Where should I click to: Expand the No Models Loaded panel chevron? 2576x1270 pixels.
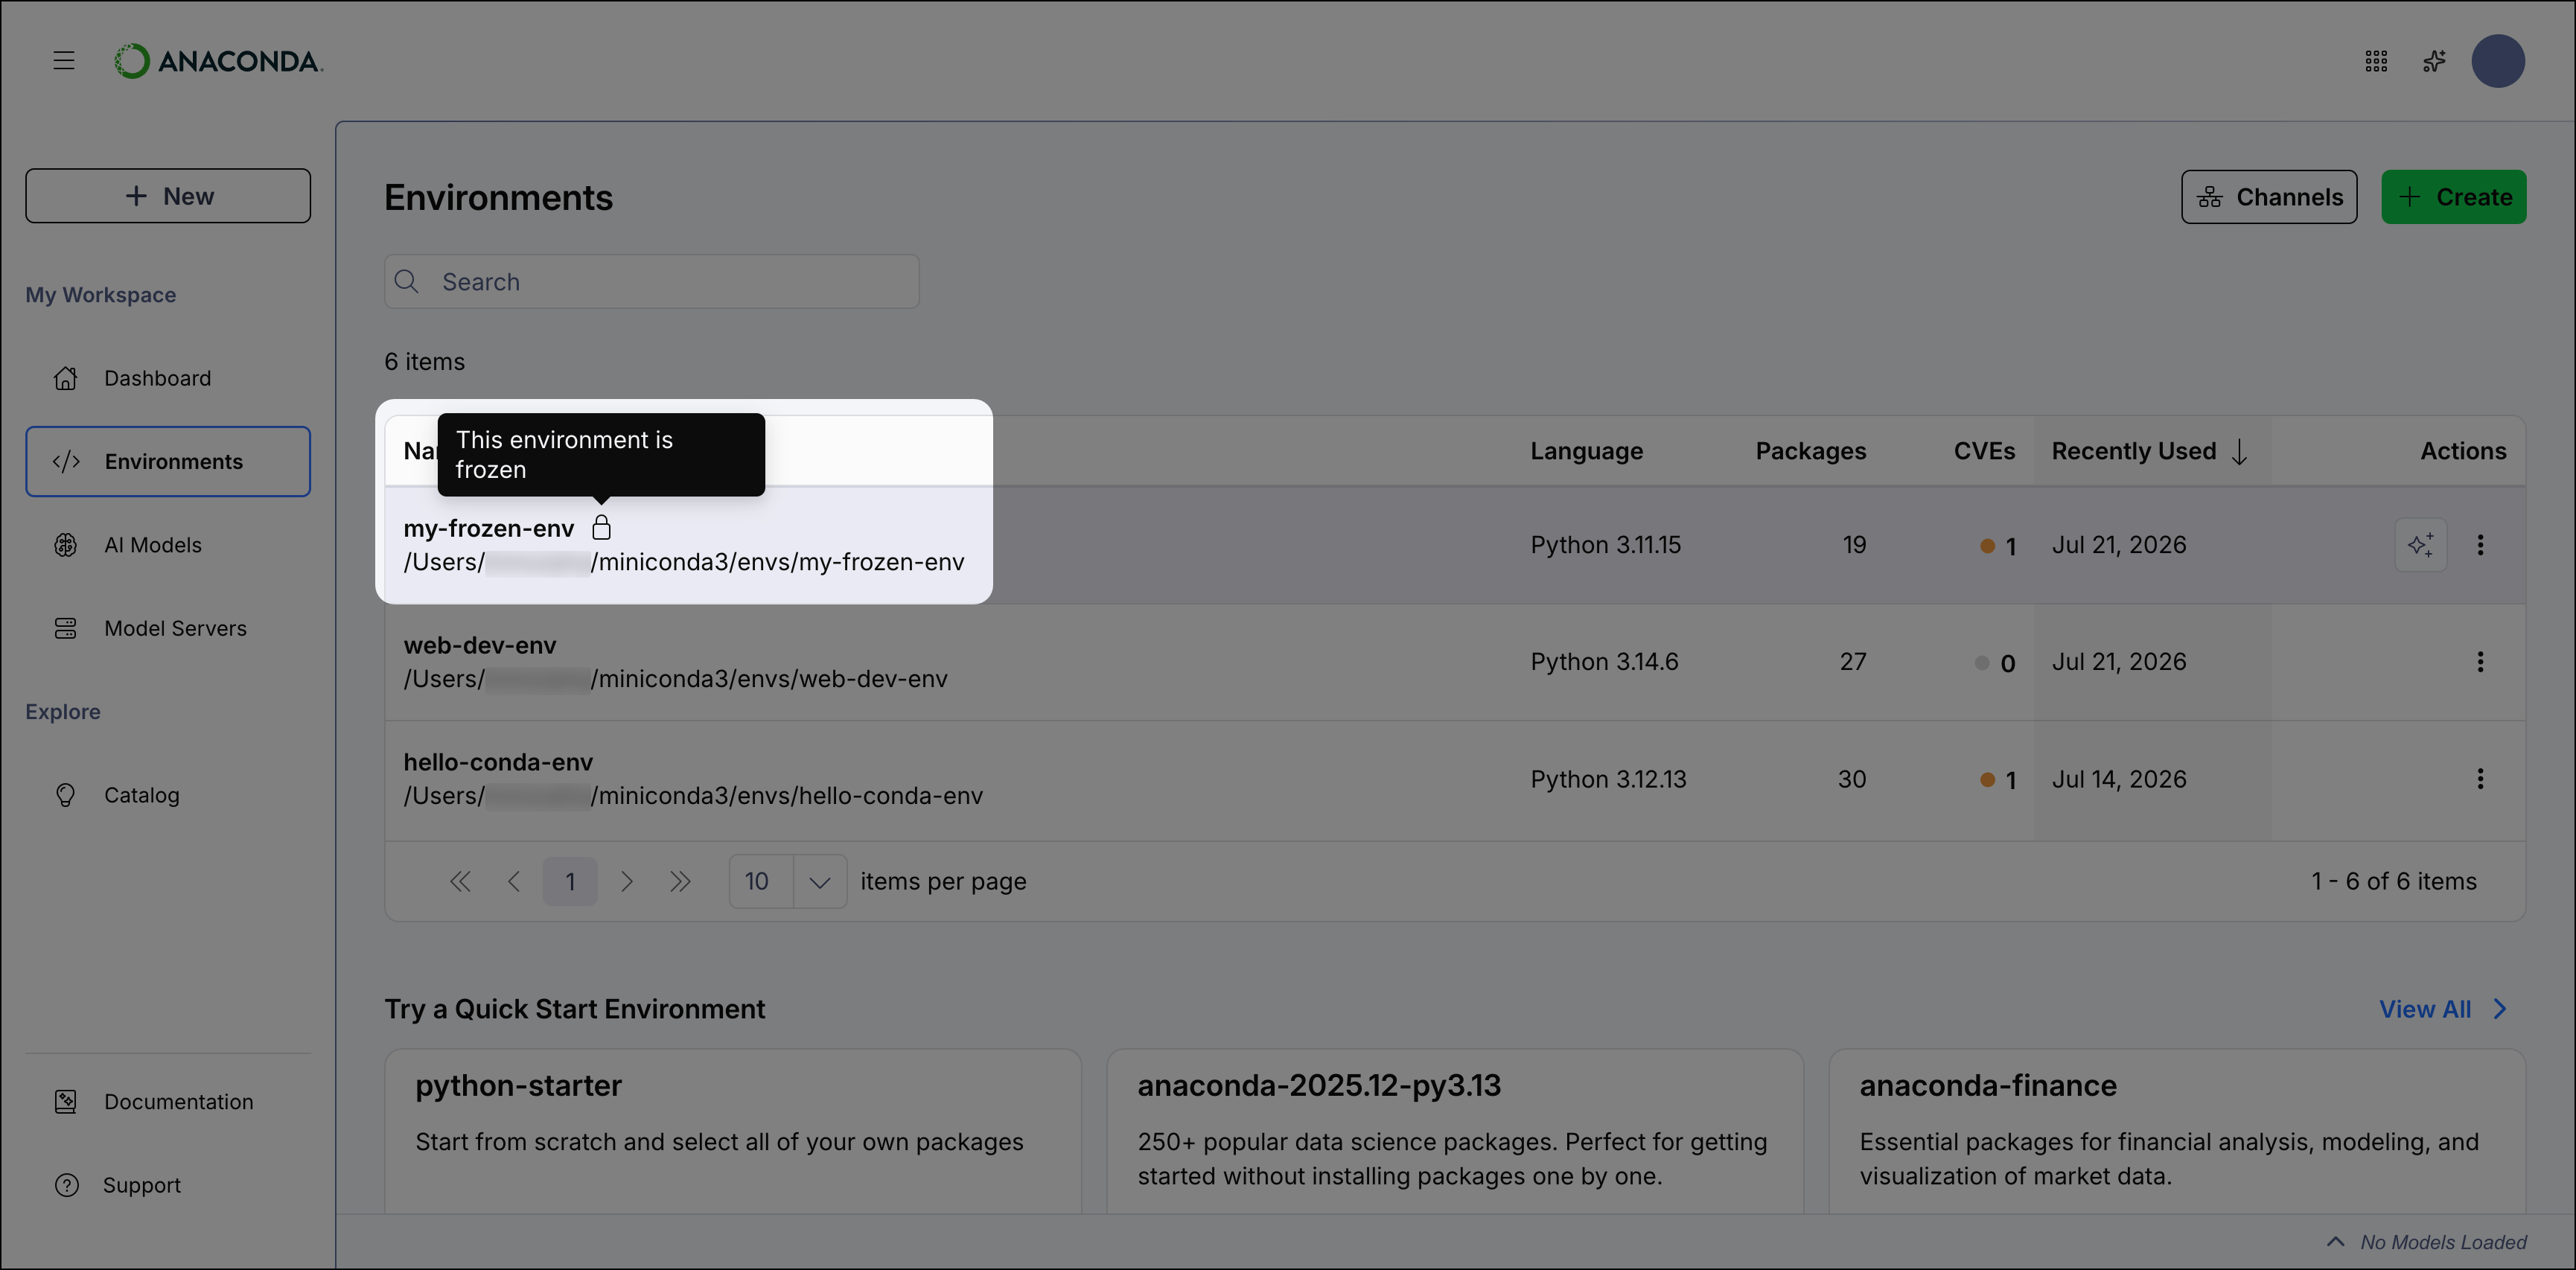pos(2335,1242)
